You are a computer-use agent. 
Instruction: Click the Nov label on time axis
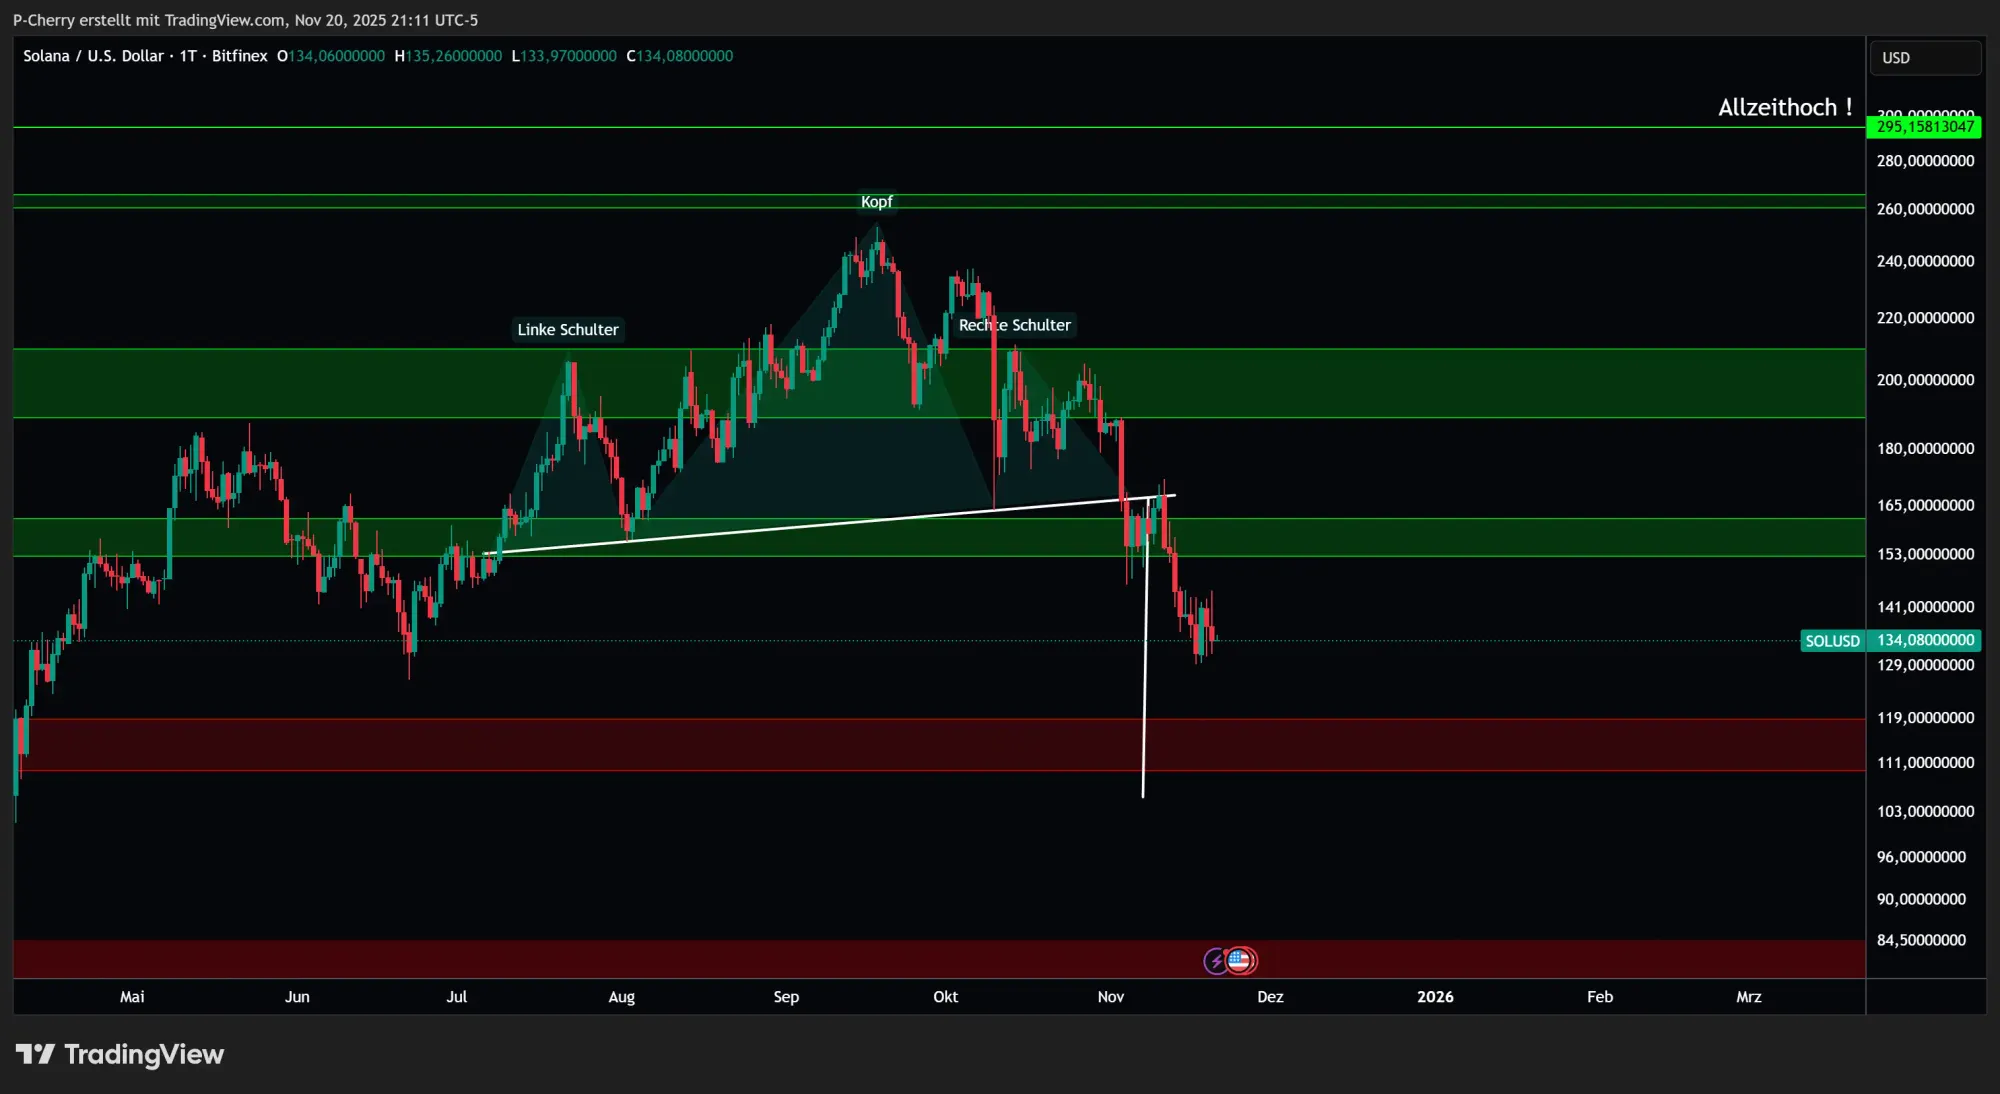click(x=1111, y=997)
